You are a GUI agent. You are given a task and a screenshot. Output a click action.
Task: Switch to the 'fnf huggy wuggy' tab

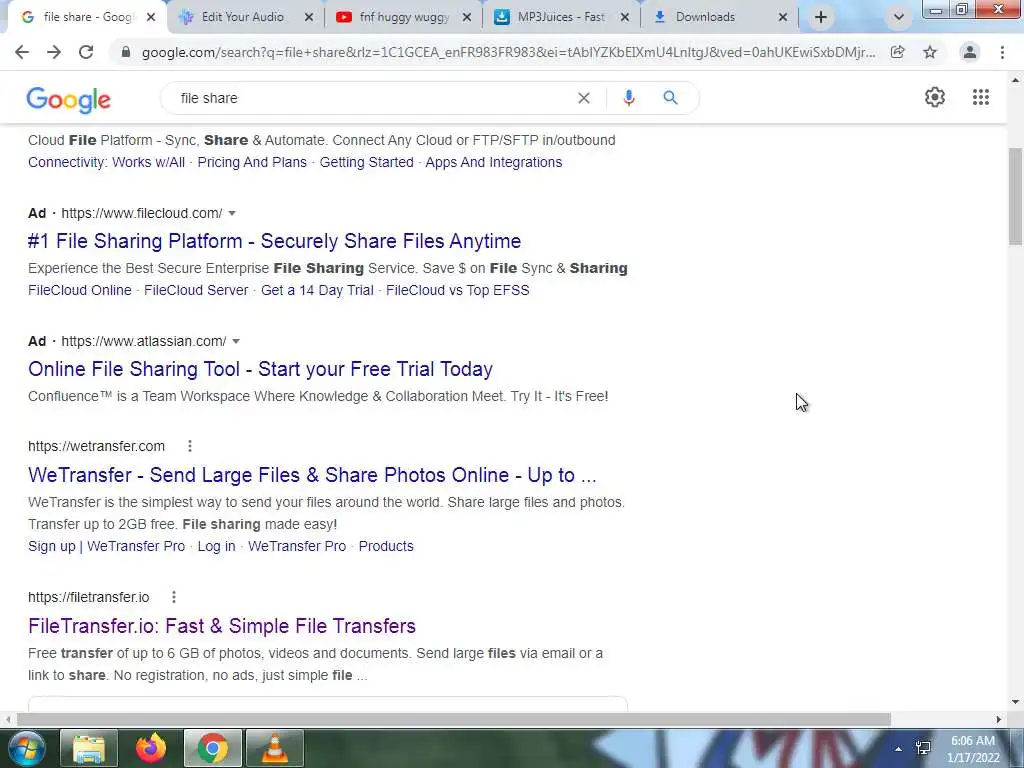pos(404,17)
